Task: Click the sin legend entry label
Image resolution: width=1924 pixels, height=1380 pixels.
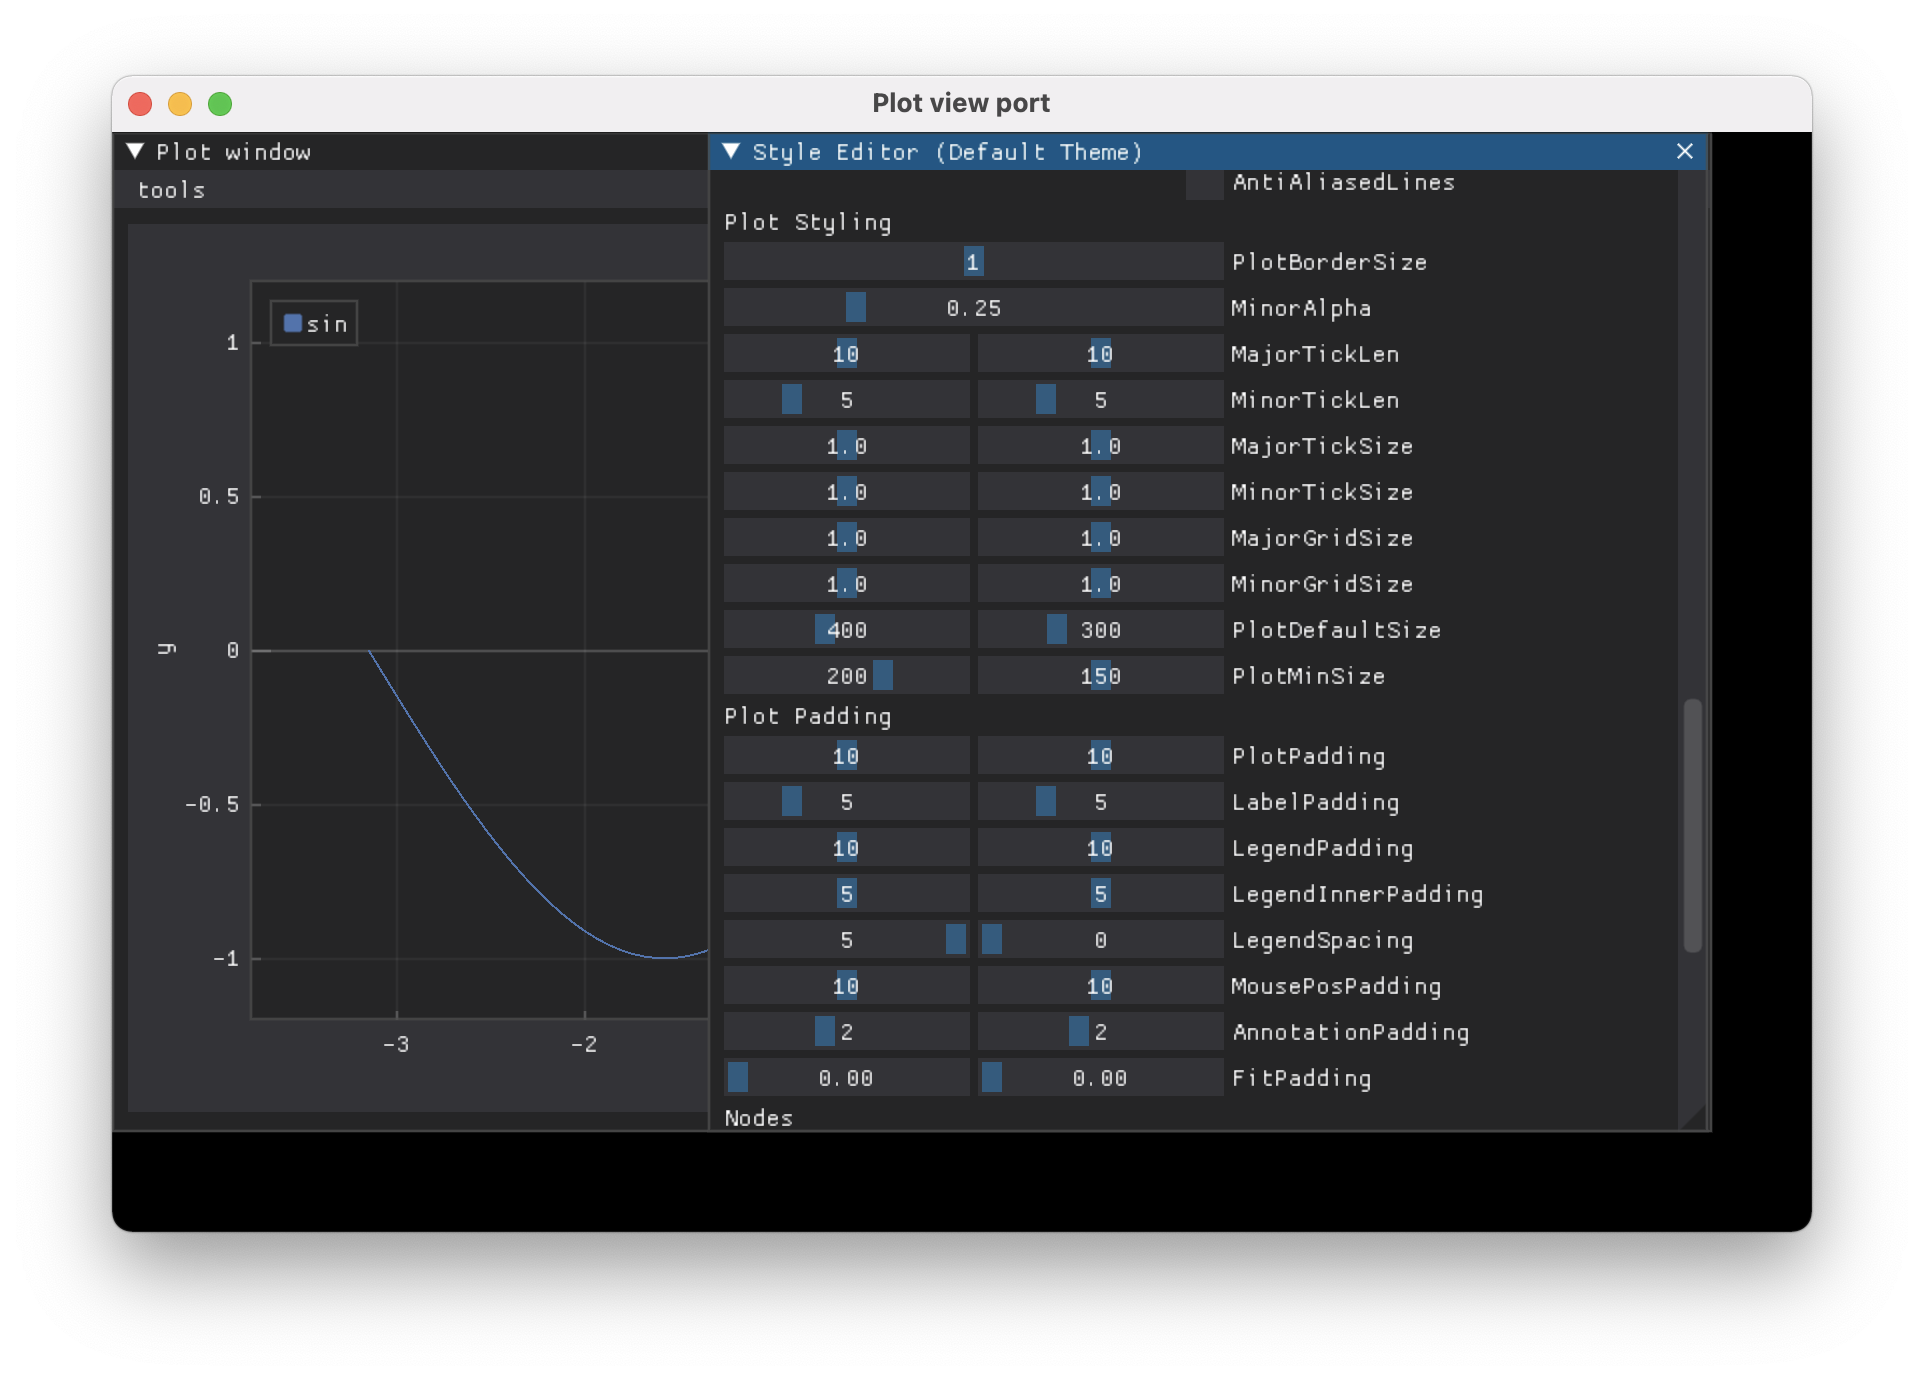Action: [x=327, y=324]
